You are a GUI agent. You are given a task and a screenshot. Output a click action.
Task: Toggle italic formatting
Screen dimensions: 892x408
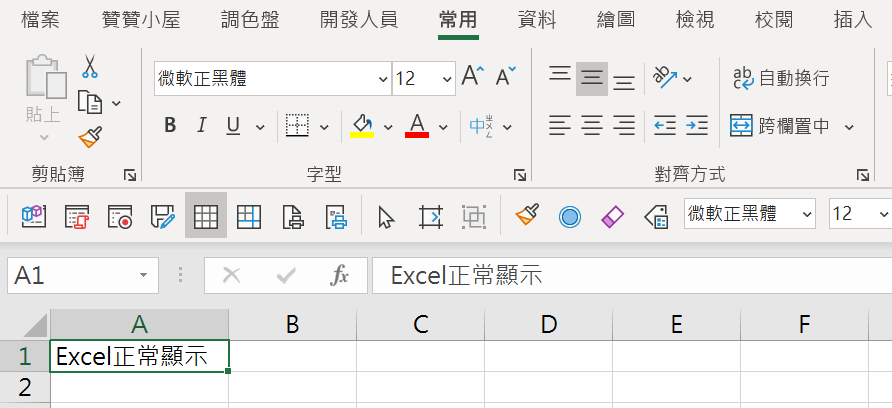201,126
